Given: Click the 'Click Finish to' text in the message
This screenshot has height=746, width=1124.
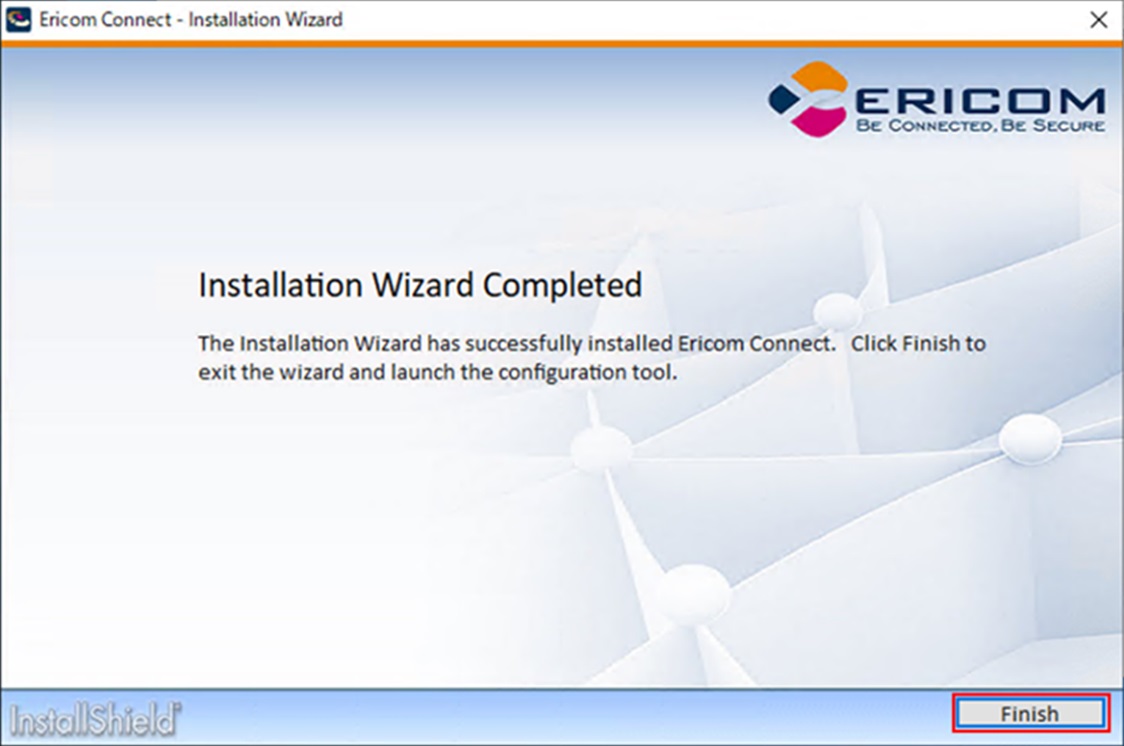Looking at the screenshot, I should 918,343.
